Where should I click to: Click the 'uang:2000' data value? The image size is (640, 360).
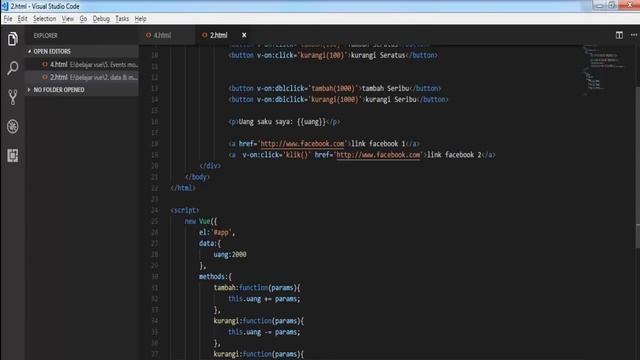tap(230, 254)
